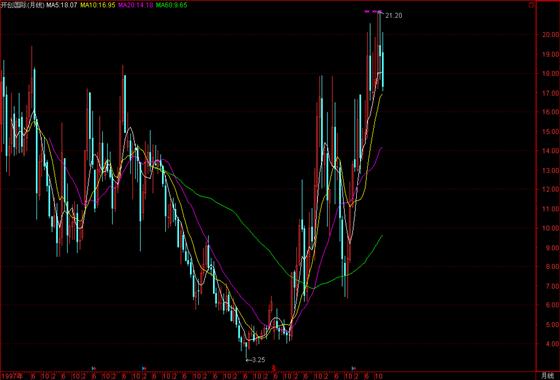
Task: Click the 3.25 low price label
Action: click(258, 360)
